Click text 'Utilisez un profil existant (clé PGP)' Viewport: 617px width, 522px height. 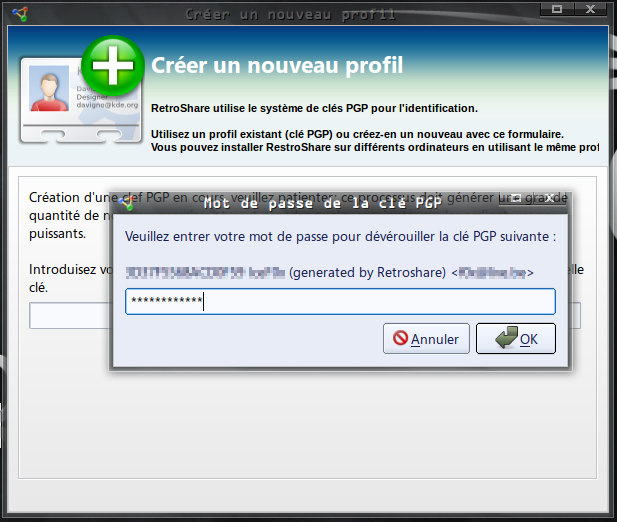tap(242, 134)
